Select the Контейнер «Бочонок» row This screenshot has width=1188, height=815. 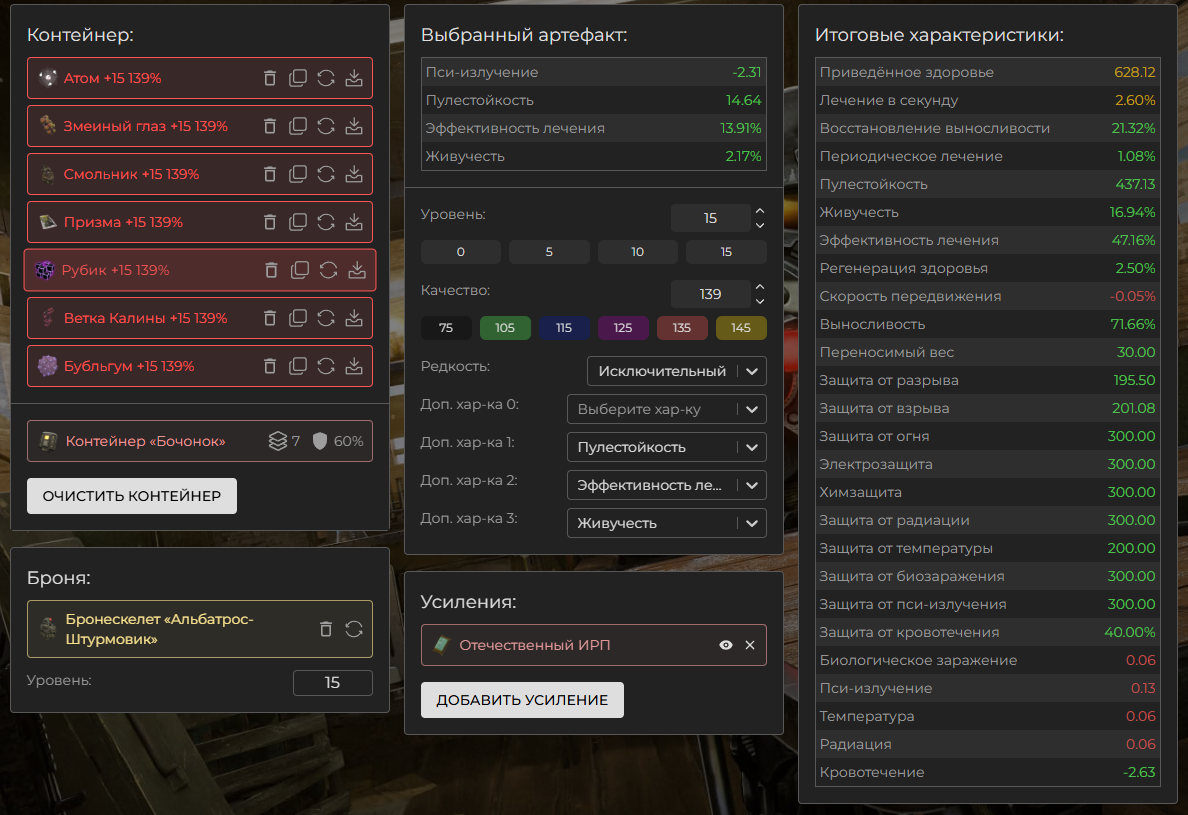point(200,441)
